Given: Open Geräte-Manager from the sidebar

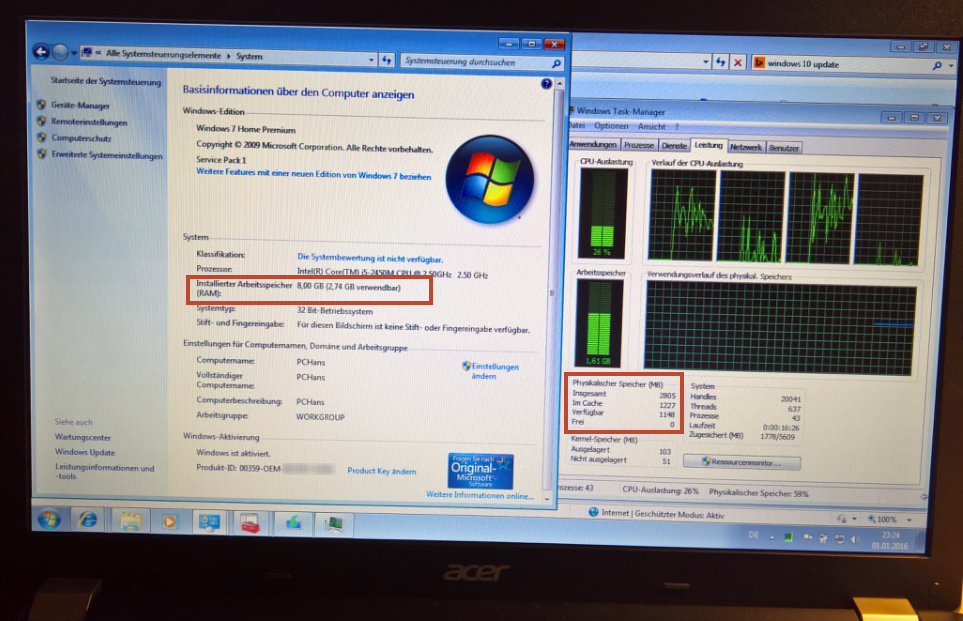Looking at the screenshot, I should click(80, 105).
